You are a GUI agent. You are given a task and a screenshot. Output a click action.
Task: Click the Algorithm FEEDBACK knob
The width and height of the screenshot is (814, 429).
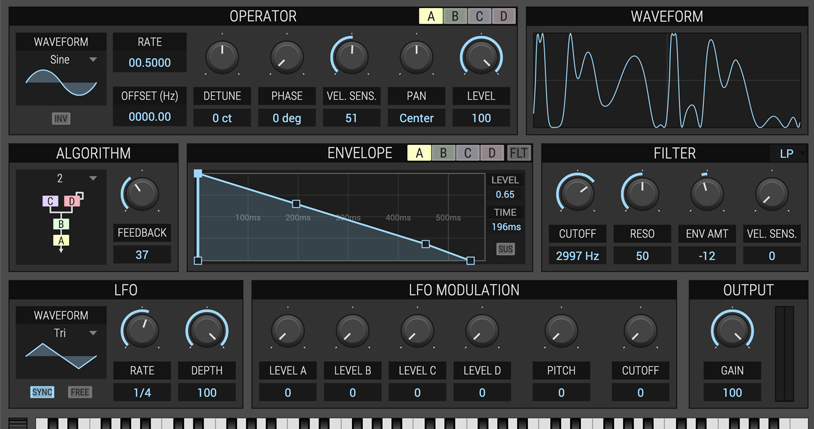click(141, 194)
